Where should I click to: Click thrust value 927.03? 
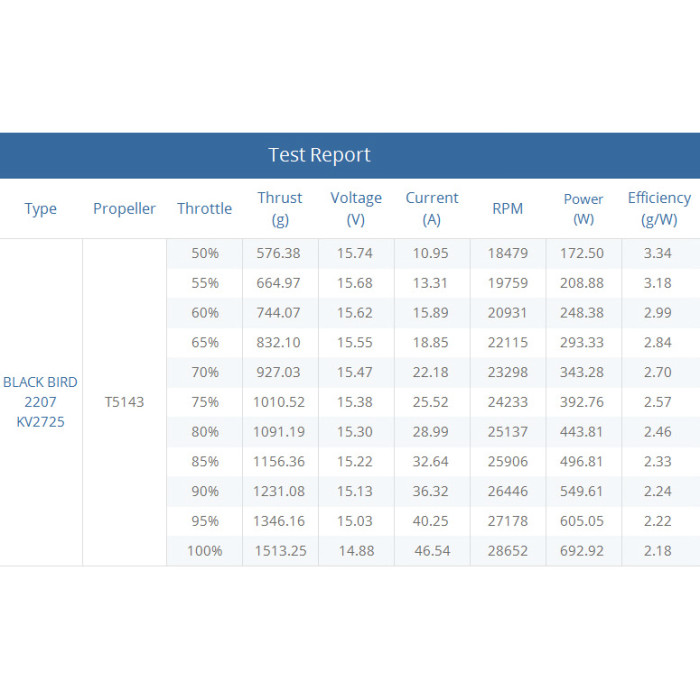(278, 372)
